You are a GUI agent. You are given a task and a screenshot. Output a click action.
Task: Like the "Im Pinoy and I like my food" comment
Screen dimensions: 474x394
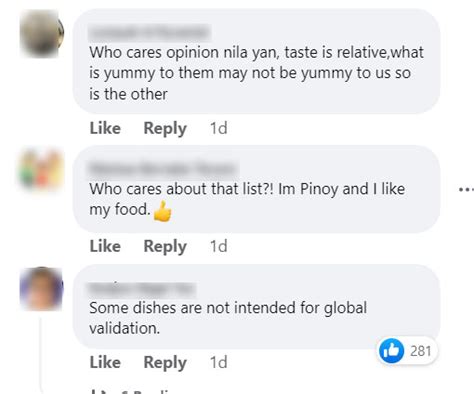pos(105,246)
